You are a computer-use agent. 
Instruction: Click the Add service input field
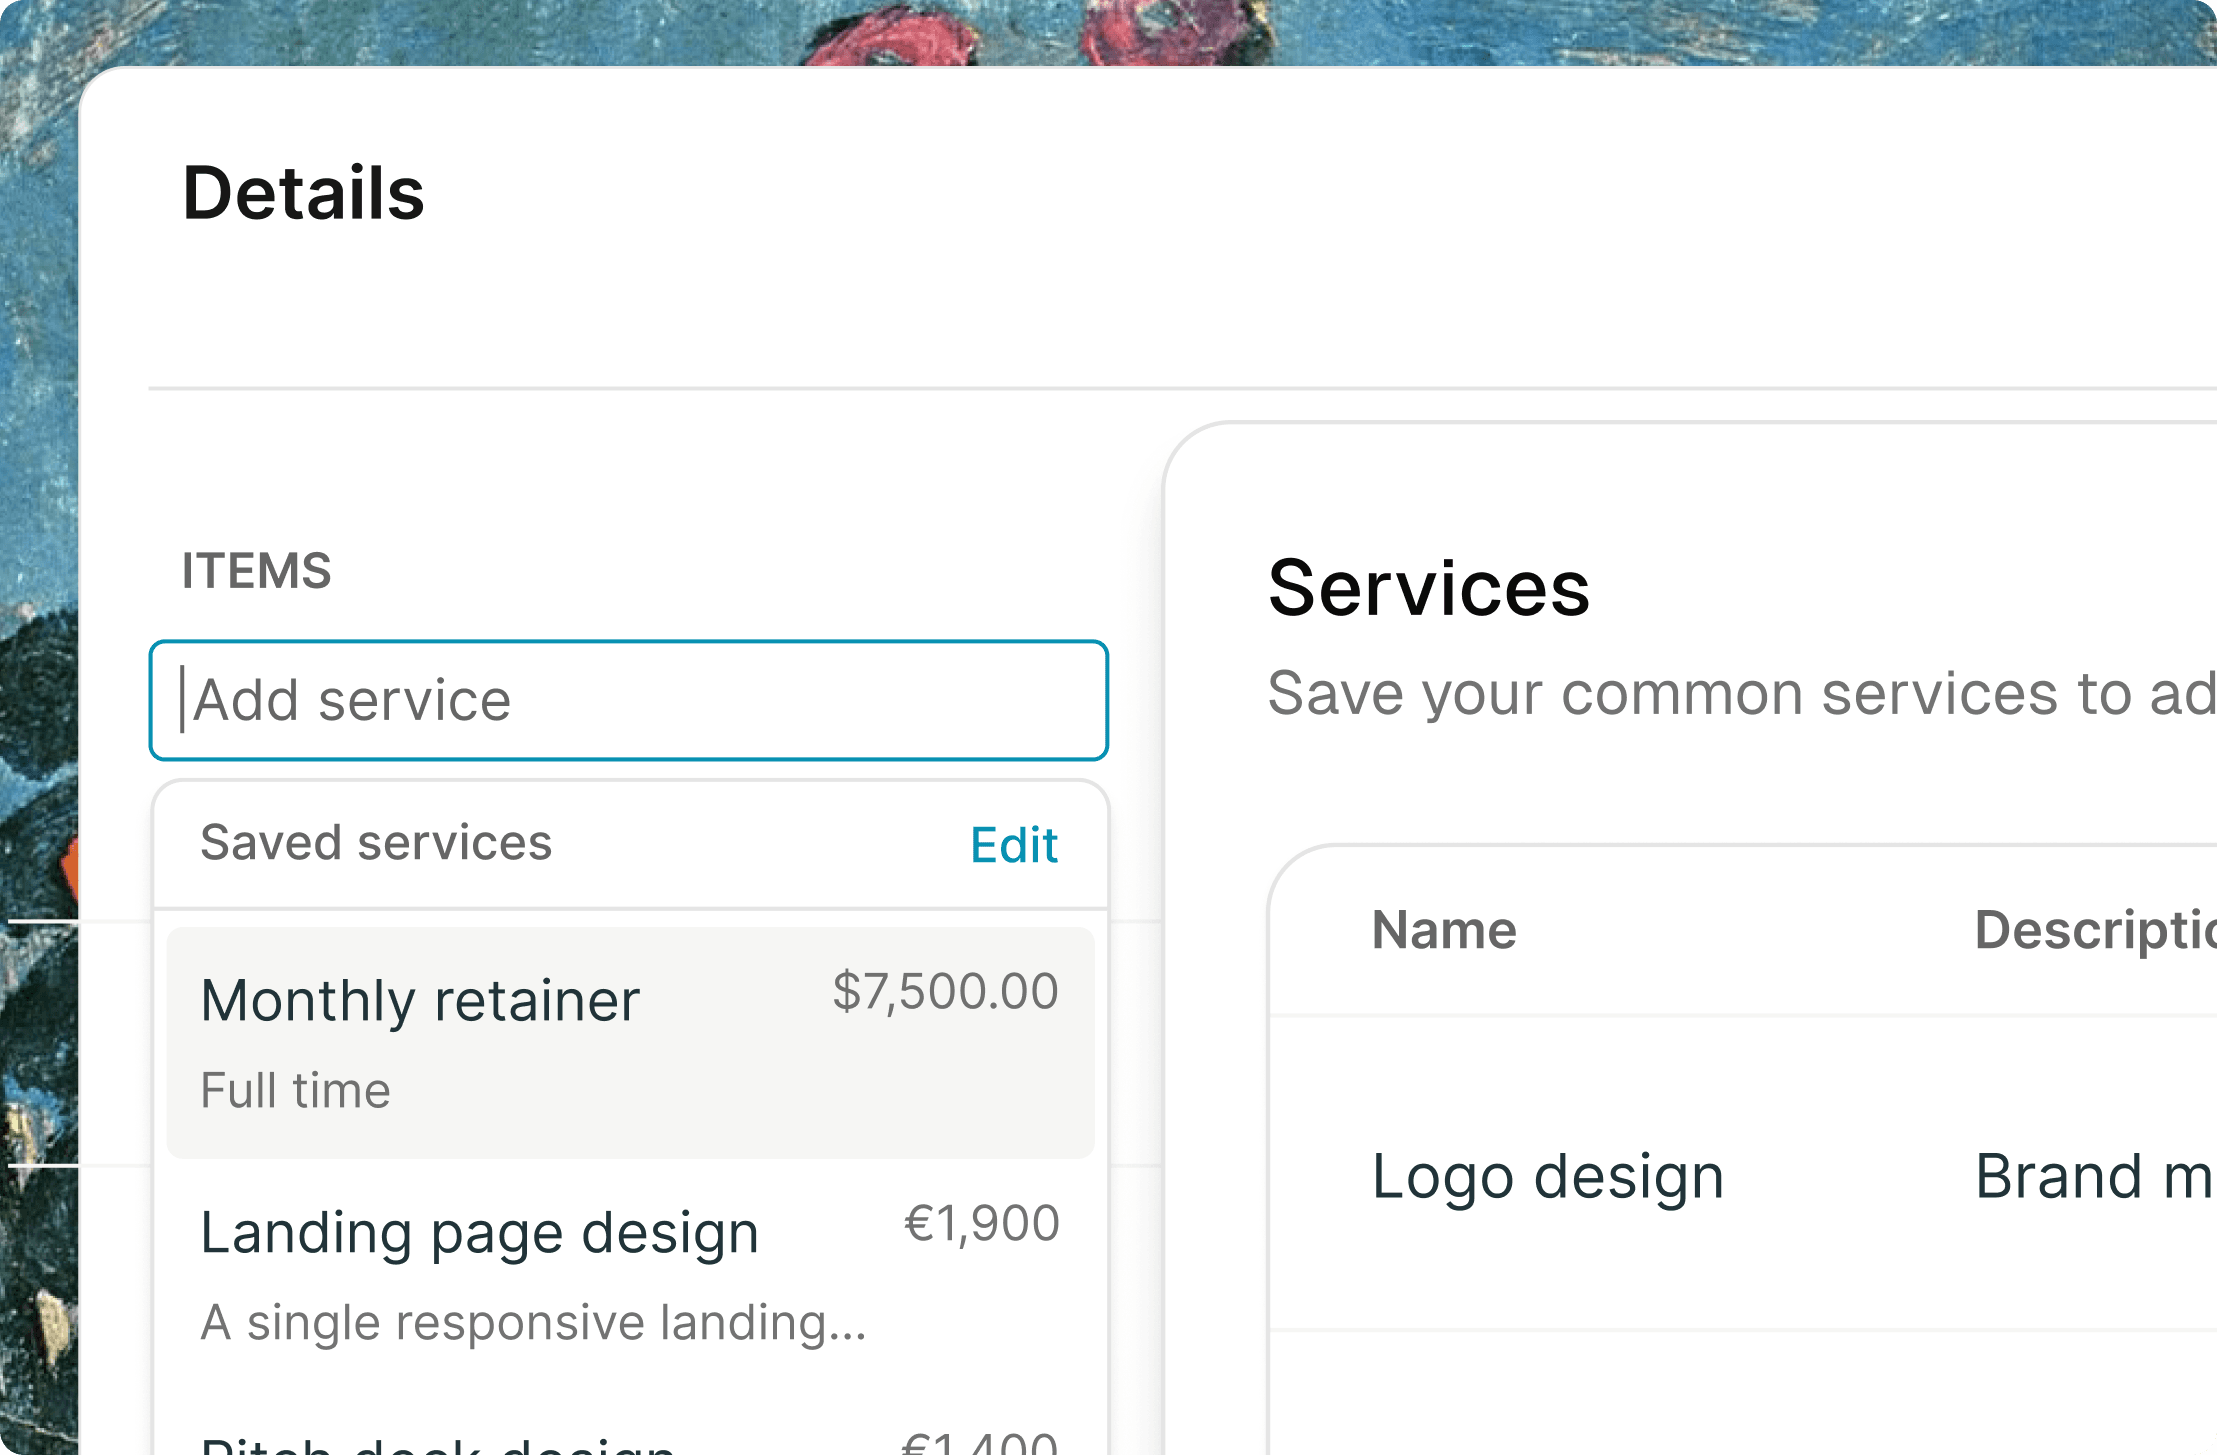(629, 700)
